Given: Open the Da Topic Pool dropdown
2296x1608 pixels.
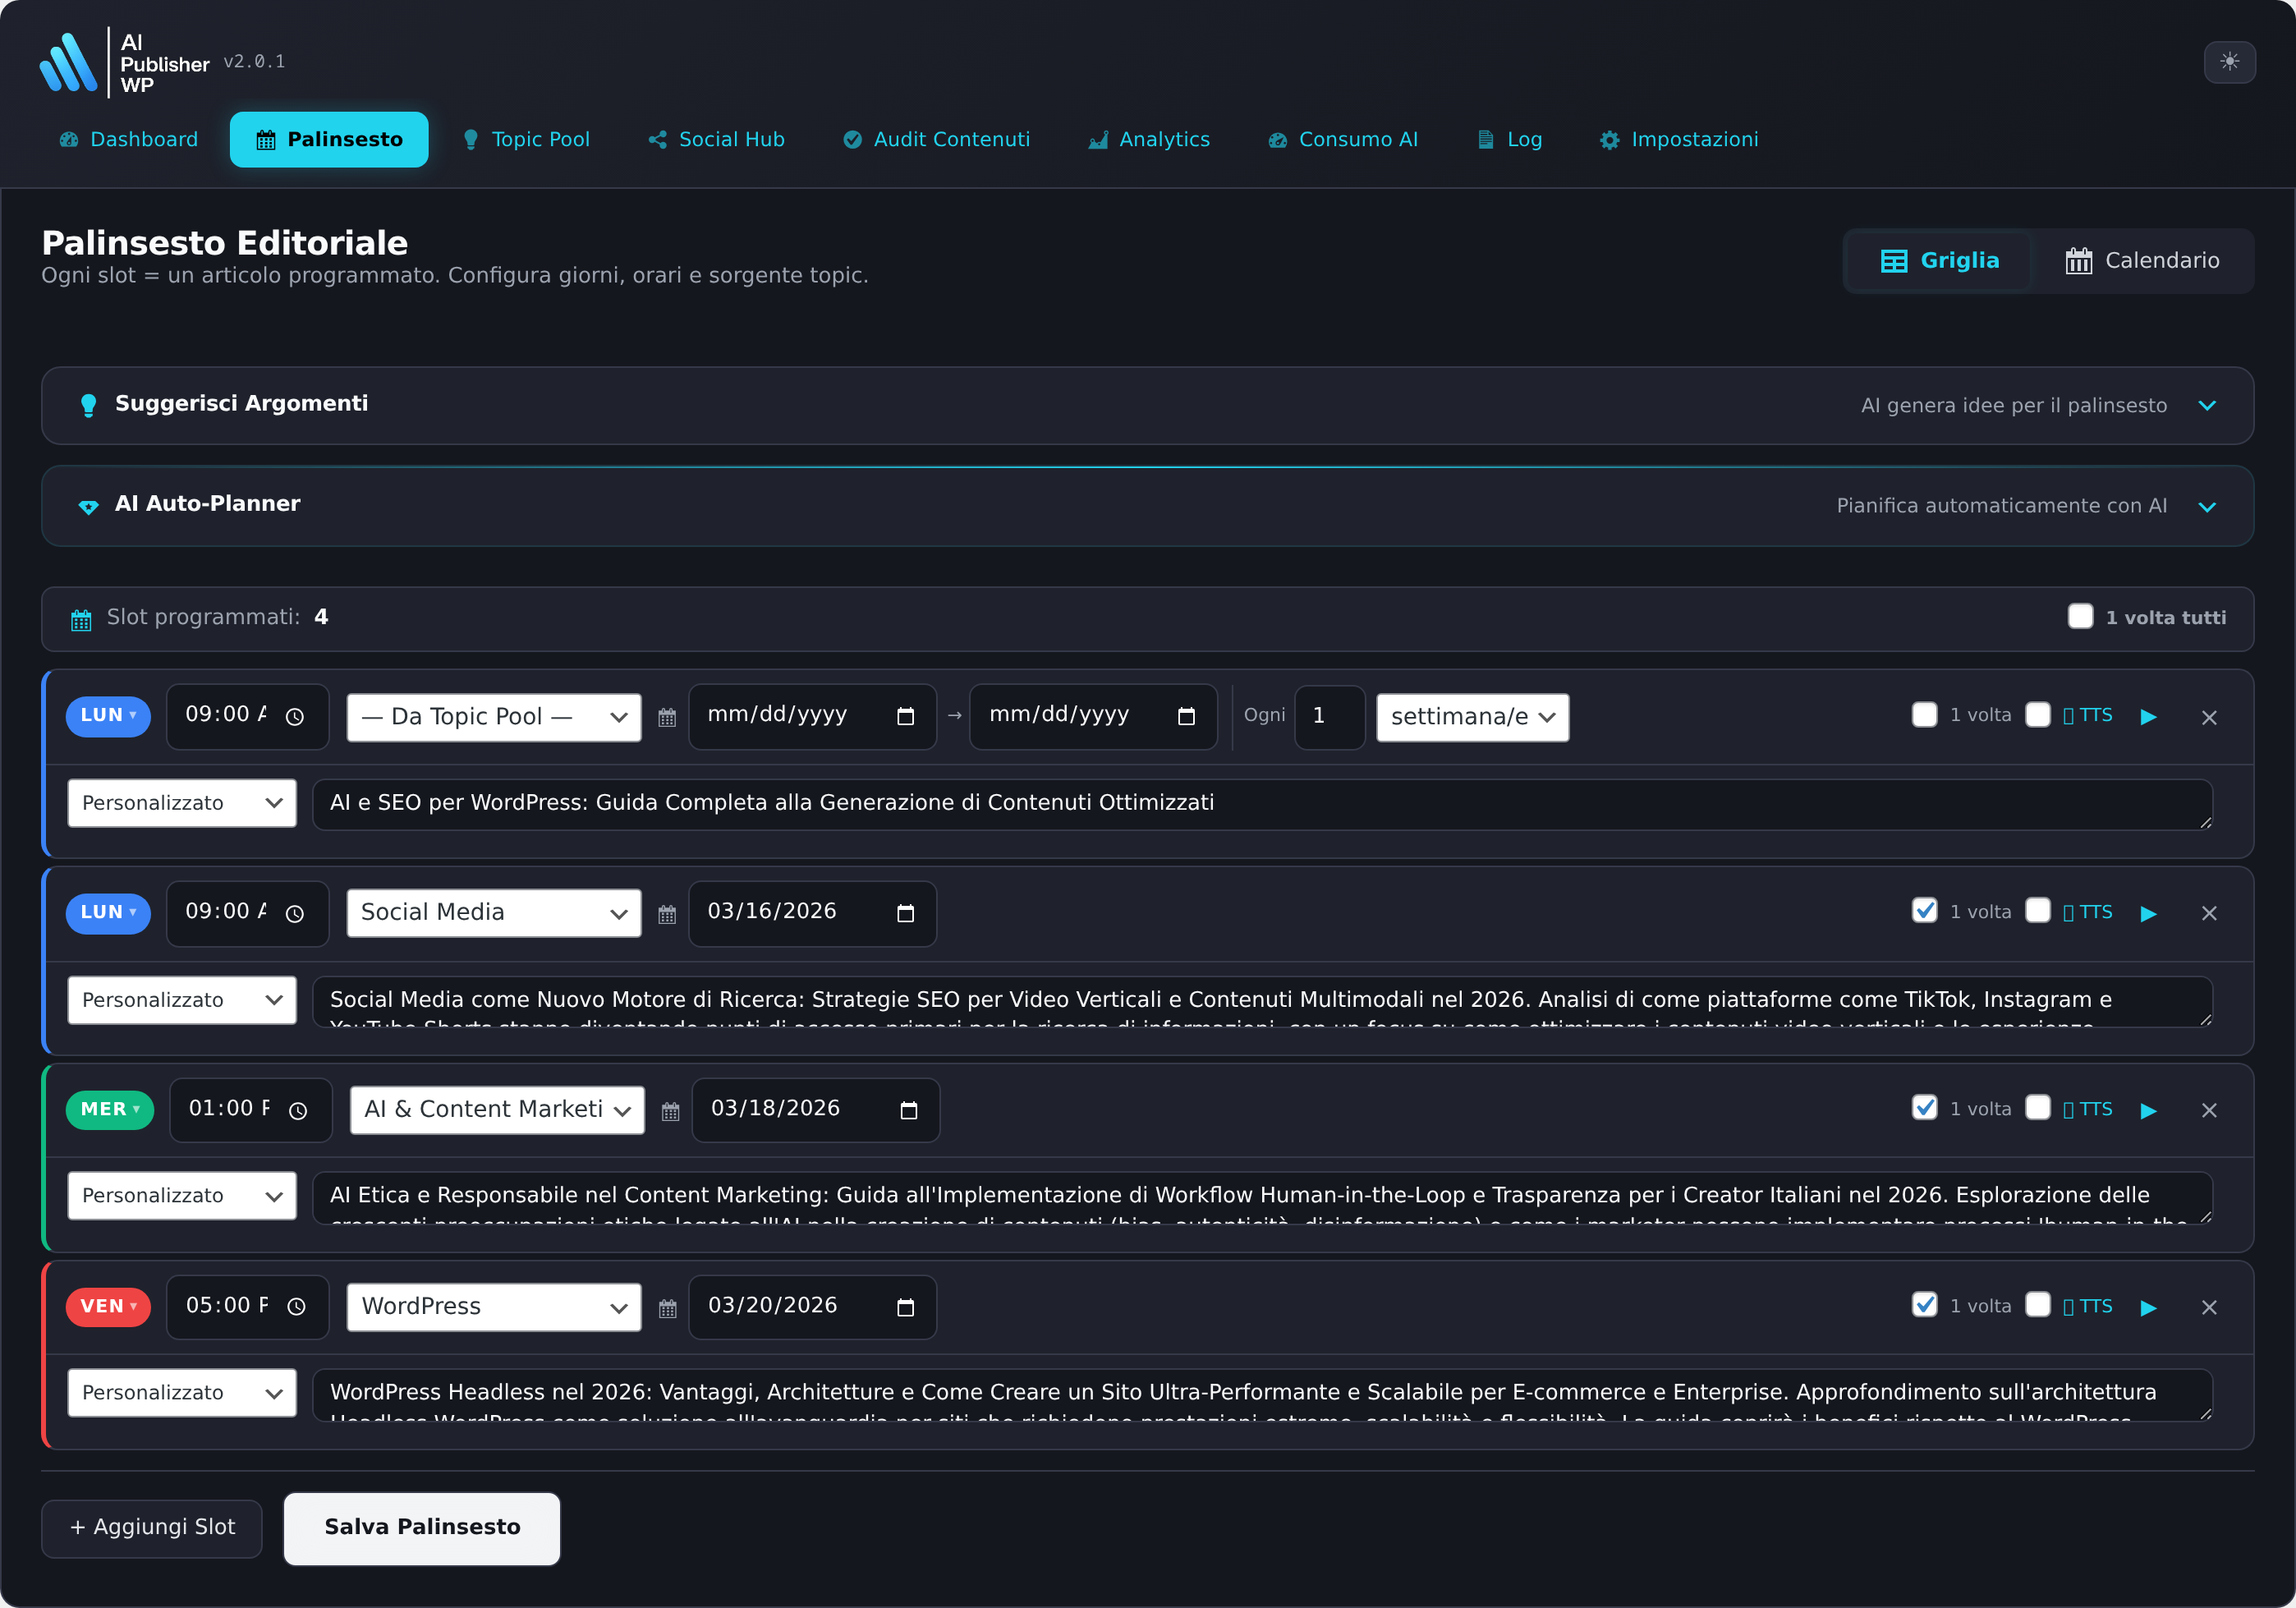Looking at the screenshot, I should [493, 716].
